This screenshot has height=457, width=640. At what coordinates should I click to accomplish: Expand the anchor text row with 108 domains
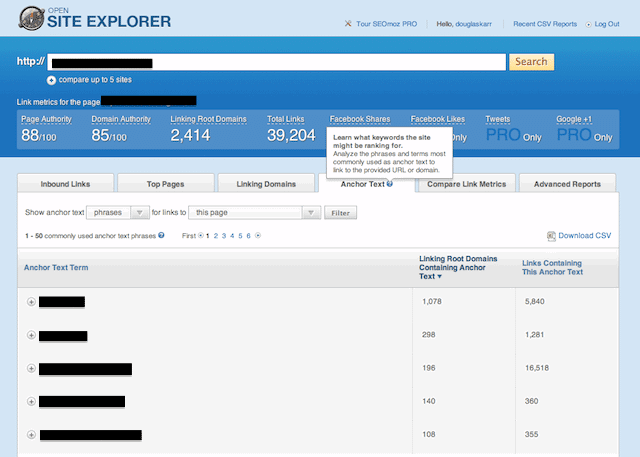(x=31, y=435)
